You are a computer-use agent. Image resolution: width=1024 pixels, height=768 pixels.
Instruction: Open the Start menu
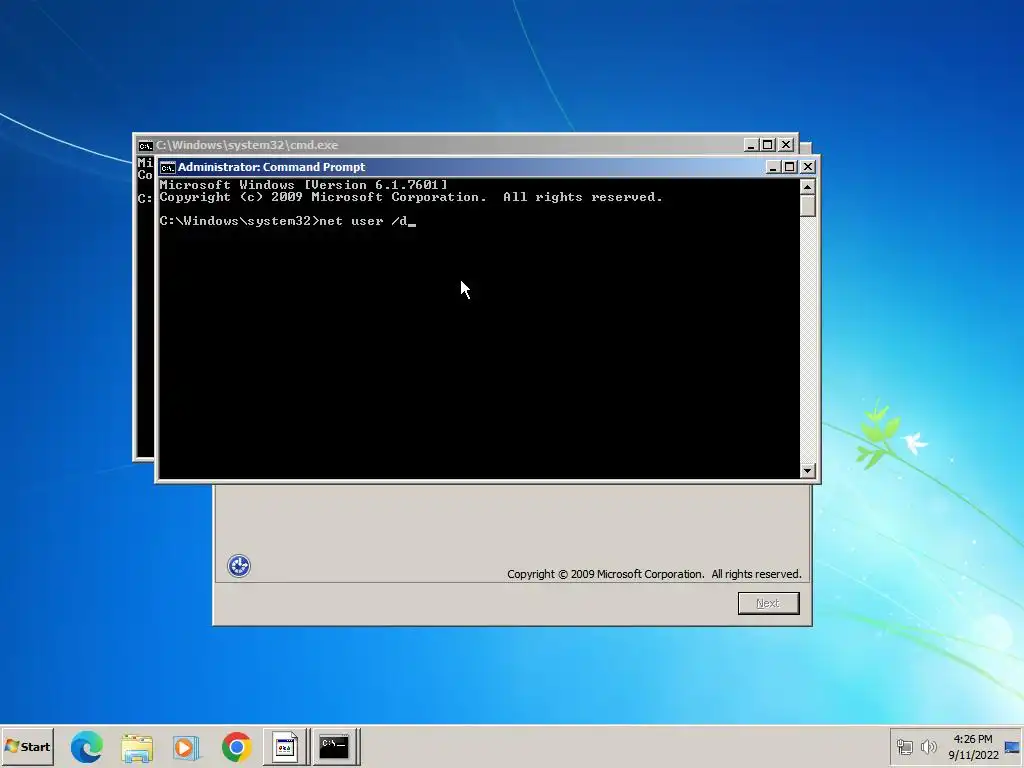[27, 746]
